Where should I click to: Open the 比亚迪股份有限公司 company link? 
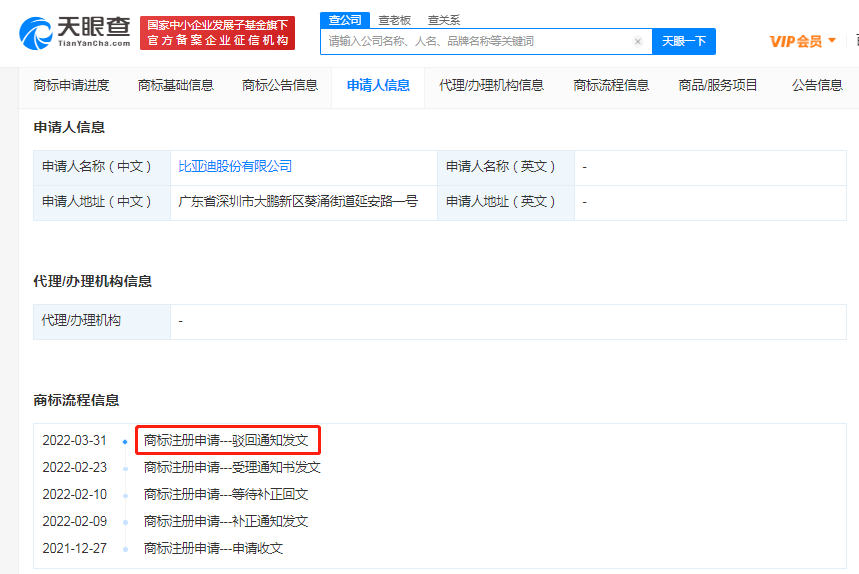pyautogui.click(x=235, y=166)
